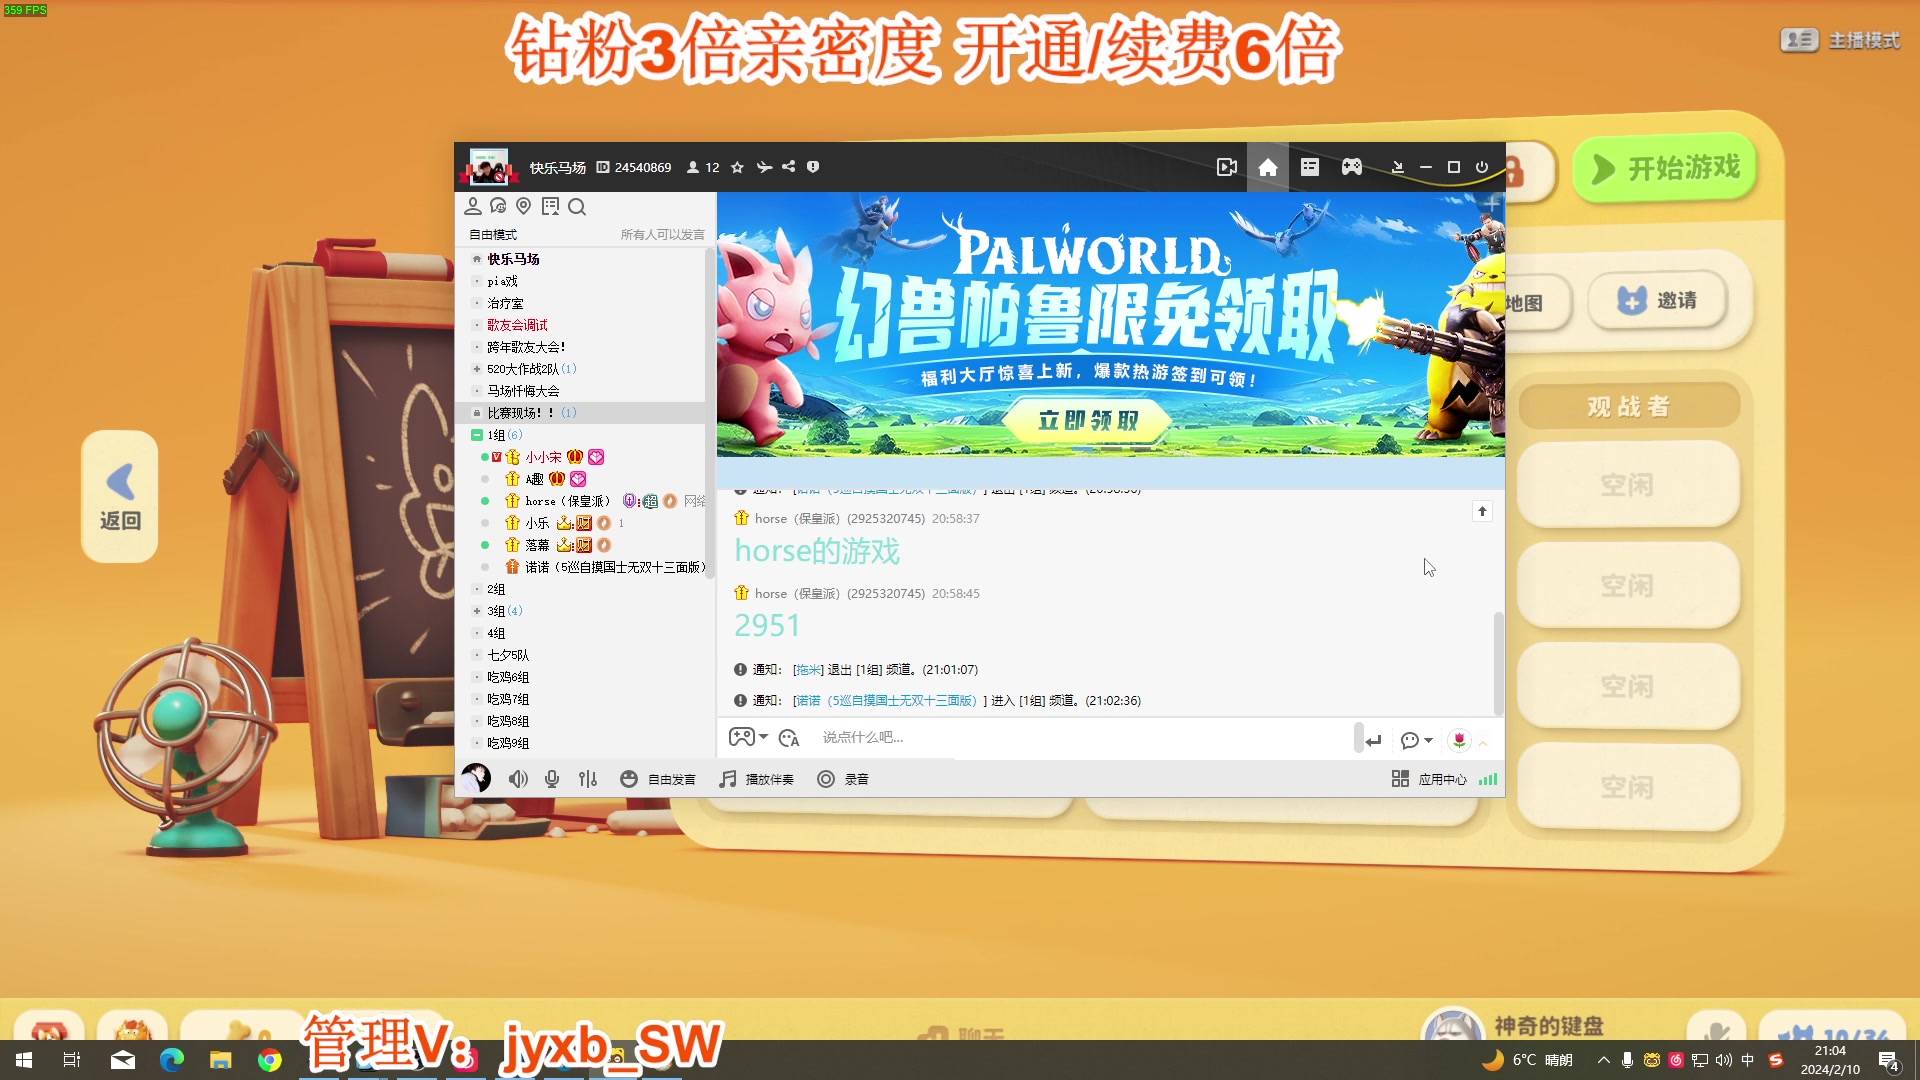Click the shield report icon
This screenshot has width=1920, height=1080.
(x=813, y=167)
